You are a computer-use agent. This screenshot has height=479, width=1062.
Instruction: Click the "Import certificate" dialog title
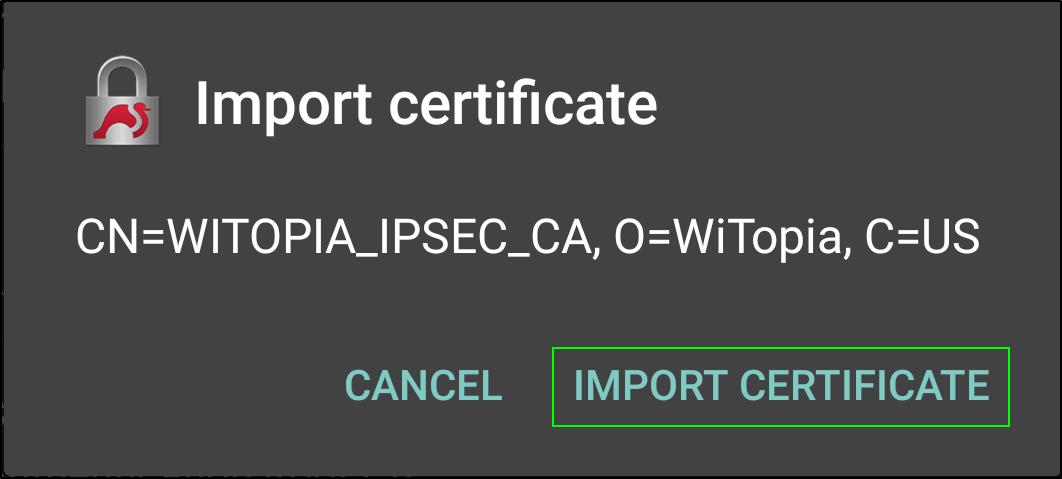427,104
